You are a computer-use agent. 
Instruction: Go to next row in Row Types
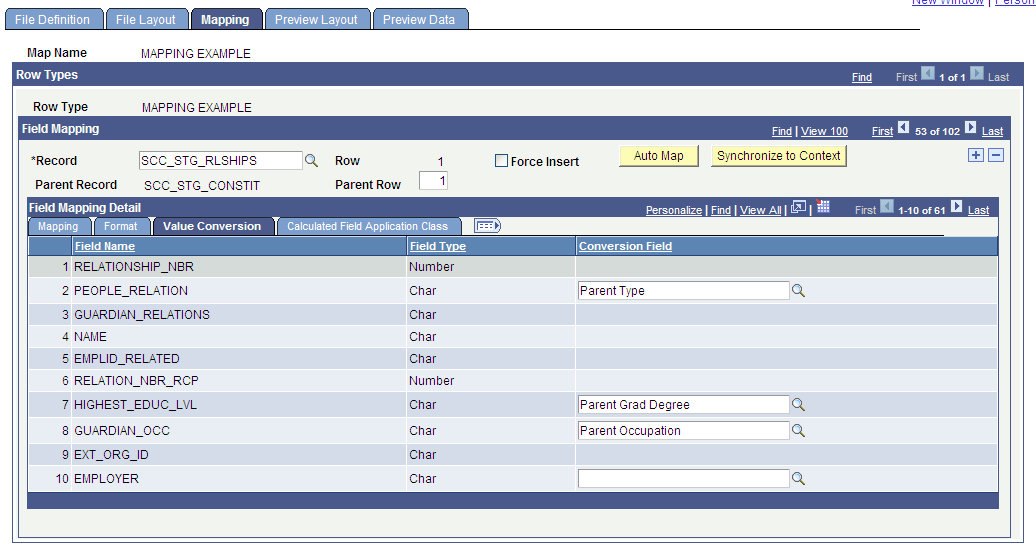(977, 73)
